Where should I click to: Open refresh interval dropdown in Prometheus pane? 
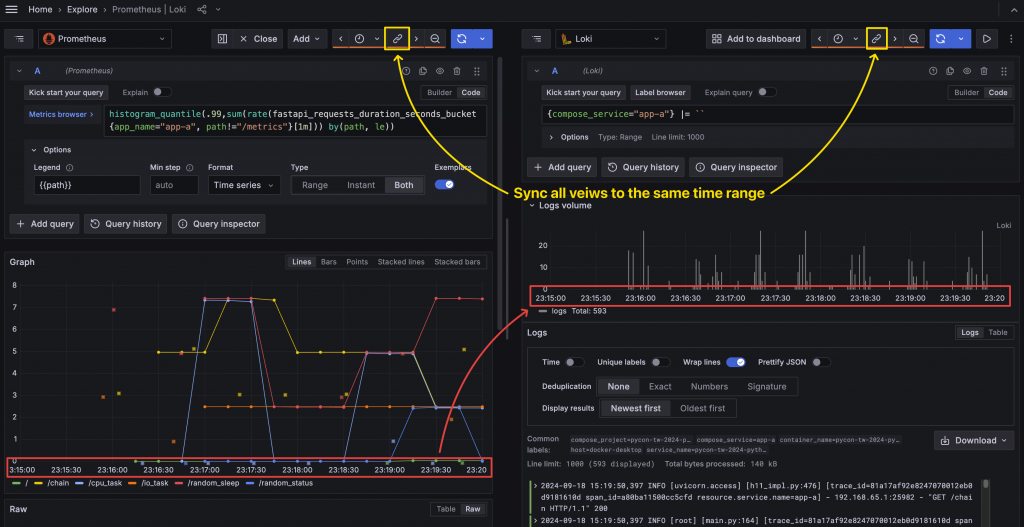[x=483, y=39]
